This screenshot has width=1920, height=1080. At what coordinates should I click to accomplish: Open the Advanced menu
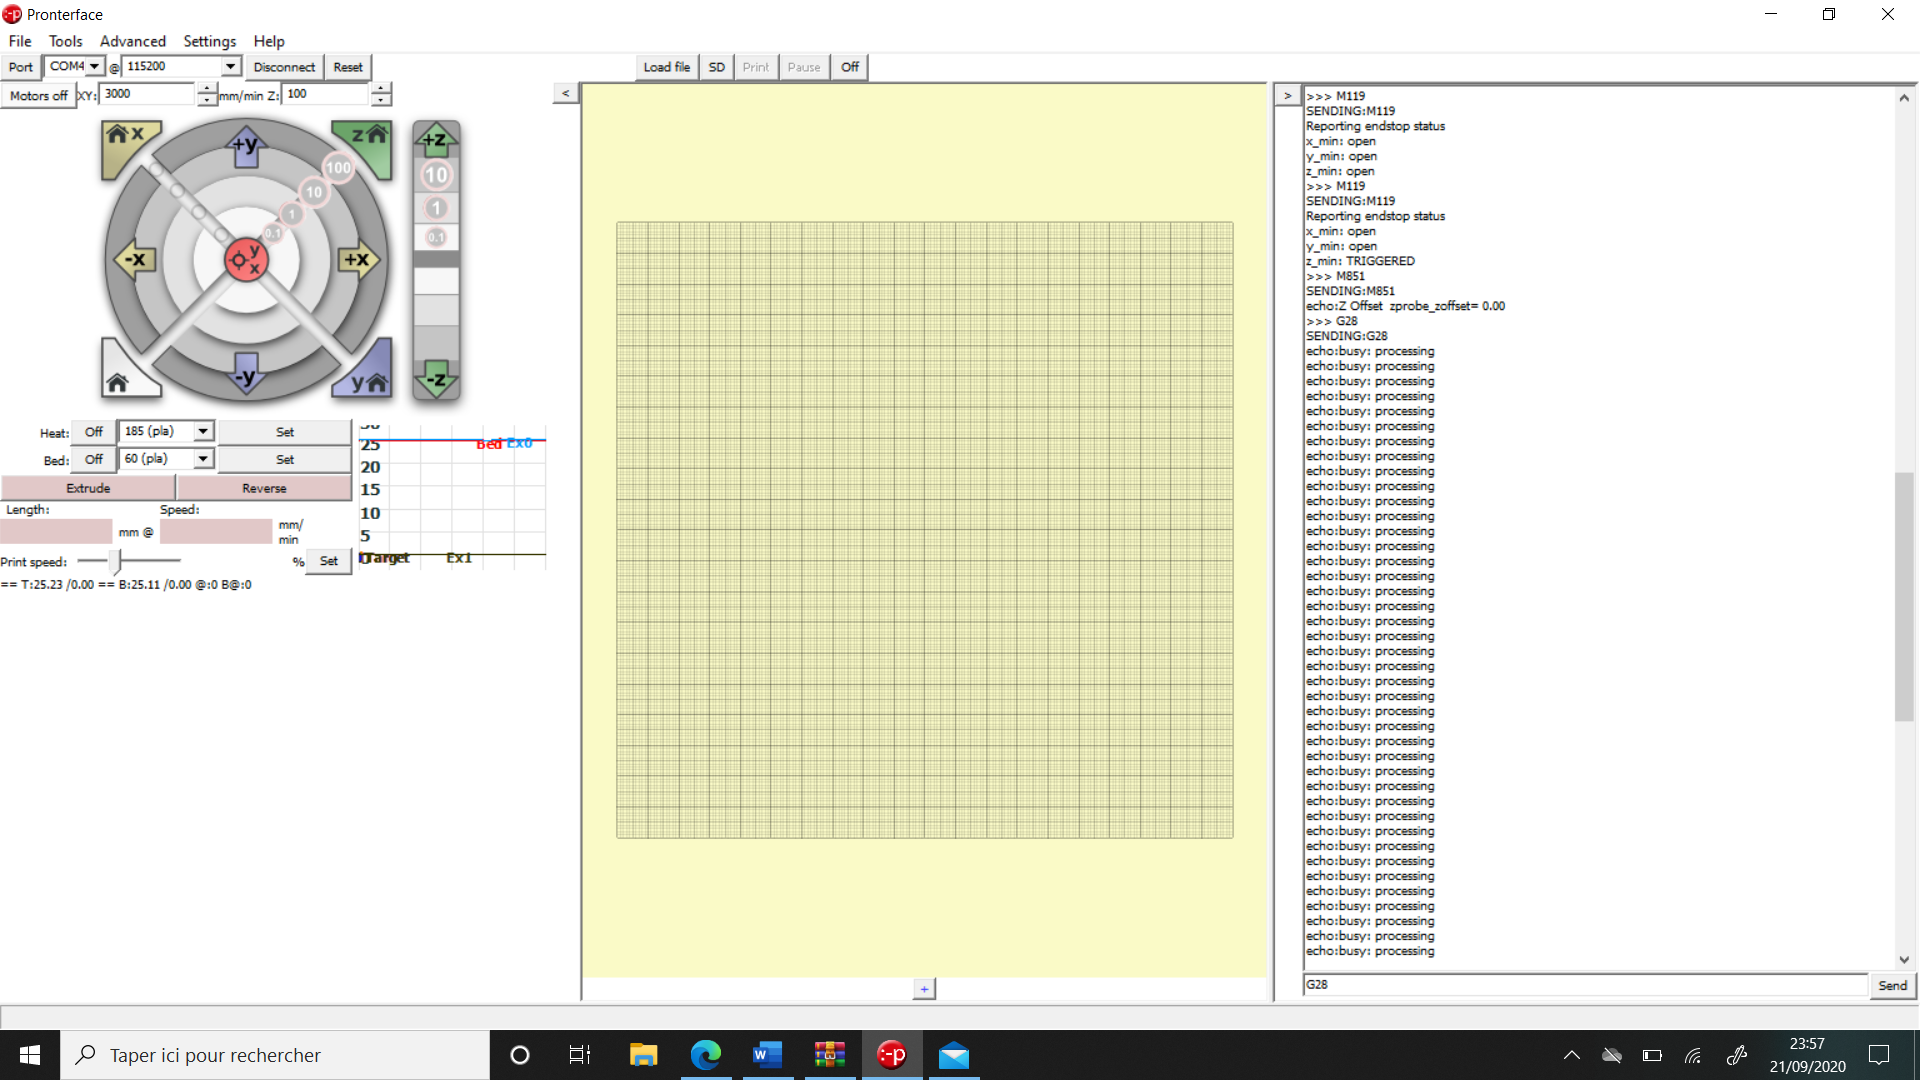pyautogui.click(x=133, y=41)
